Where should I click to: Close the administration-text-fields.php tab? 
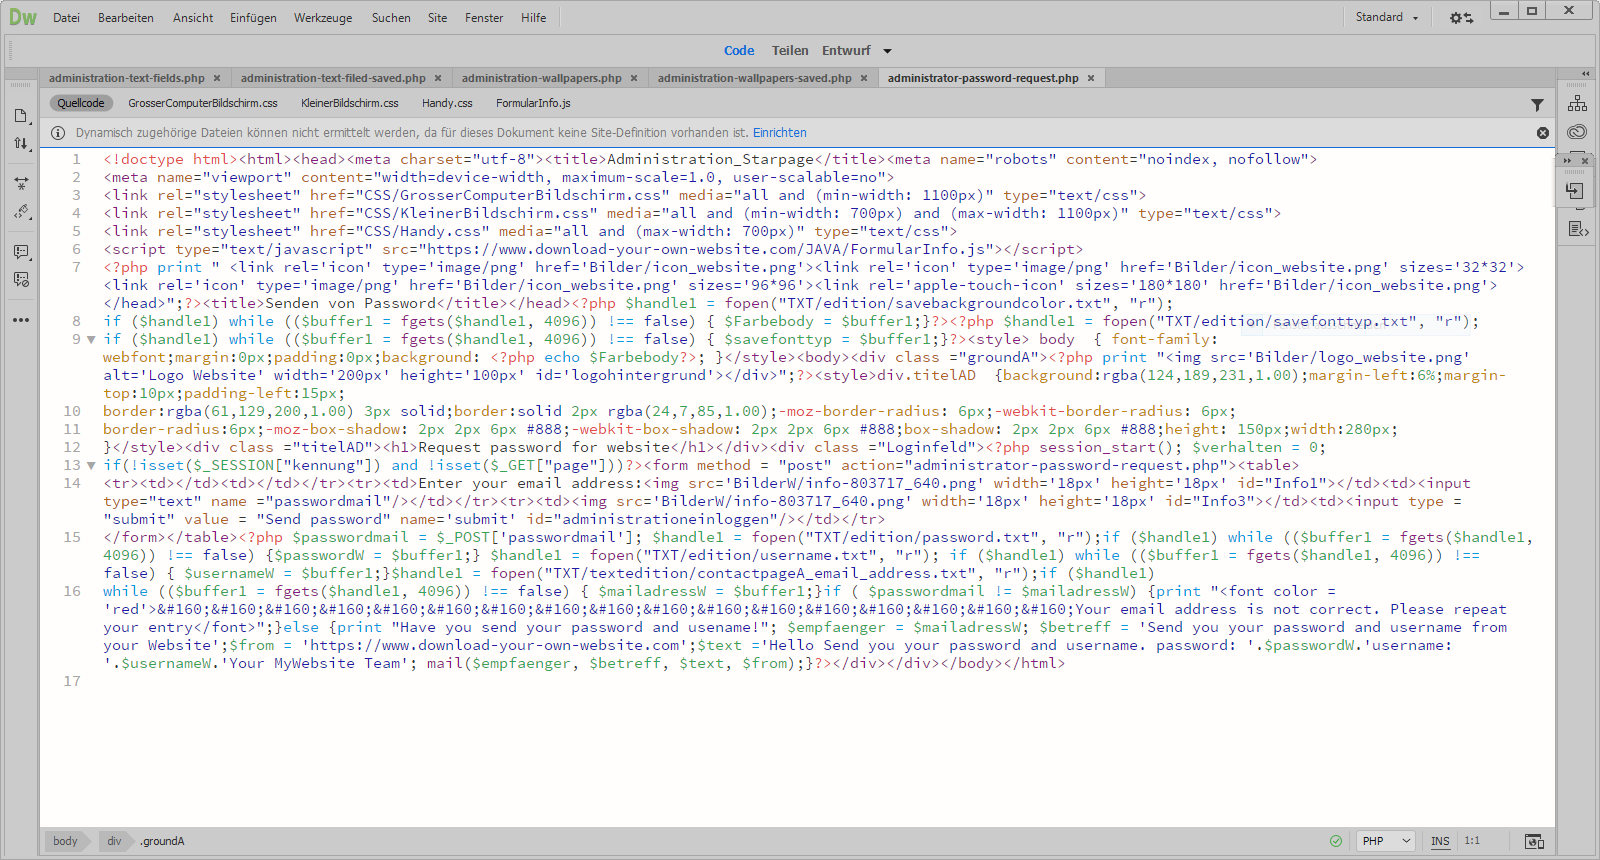pos(217,78)
